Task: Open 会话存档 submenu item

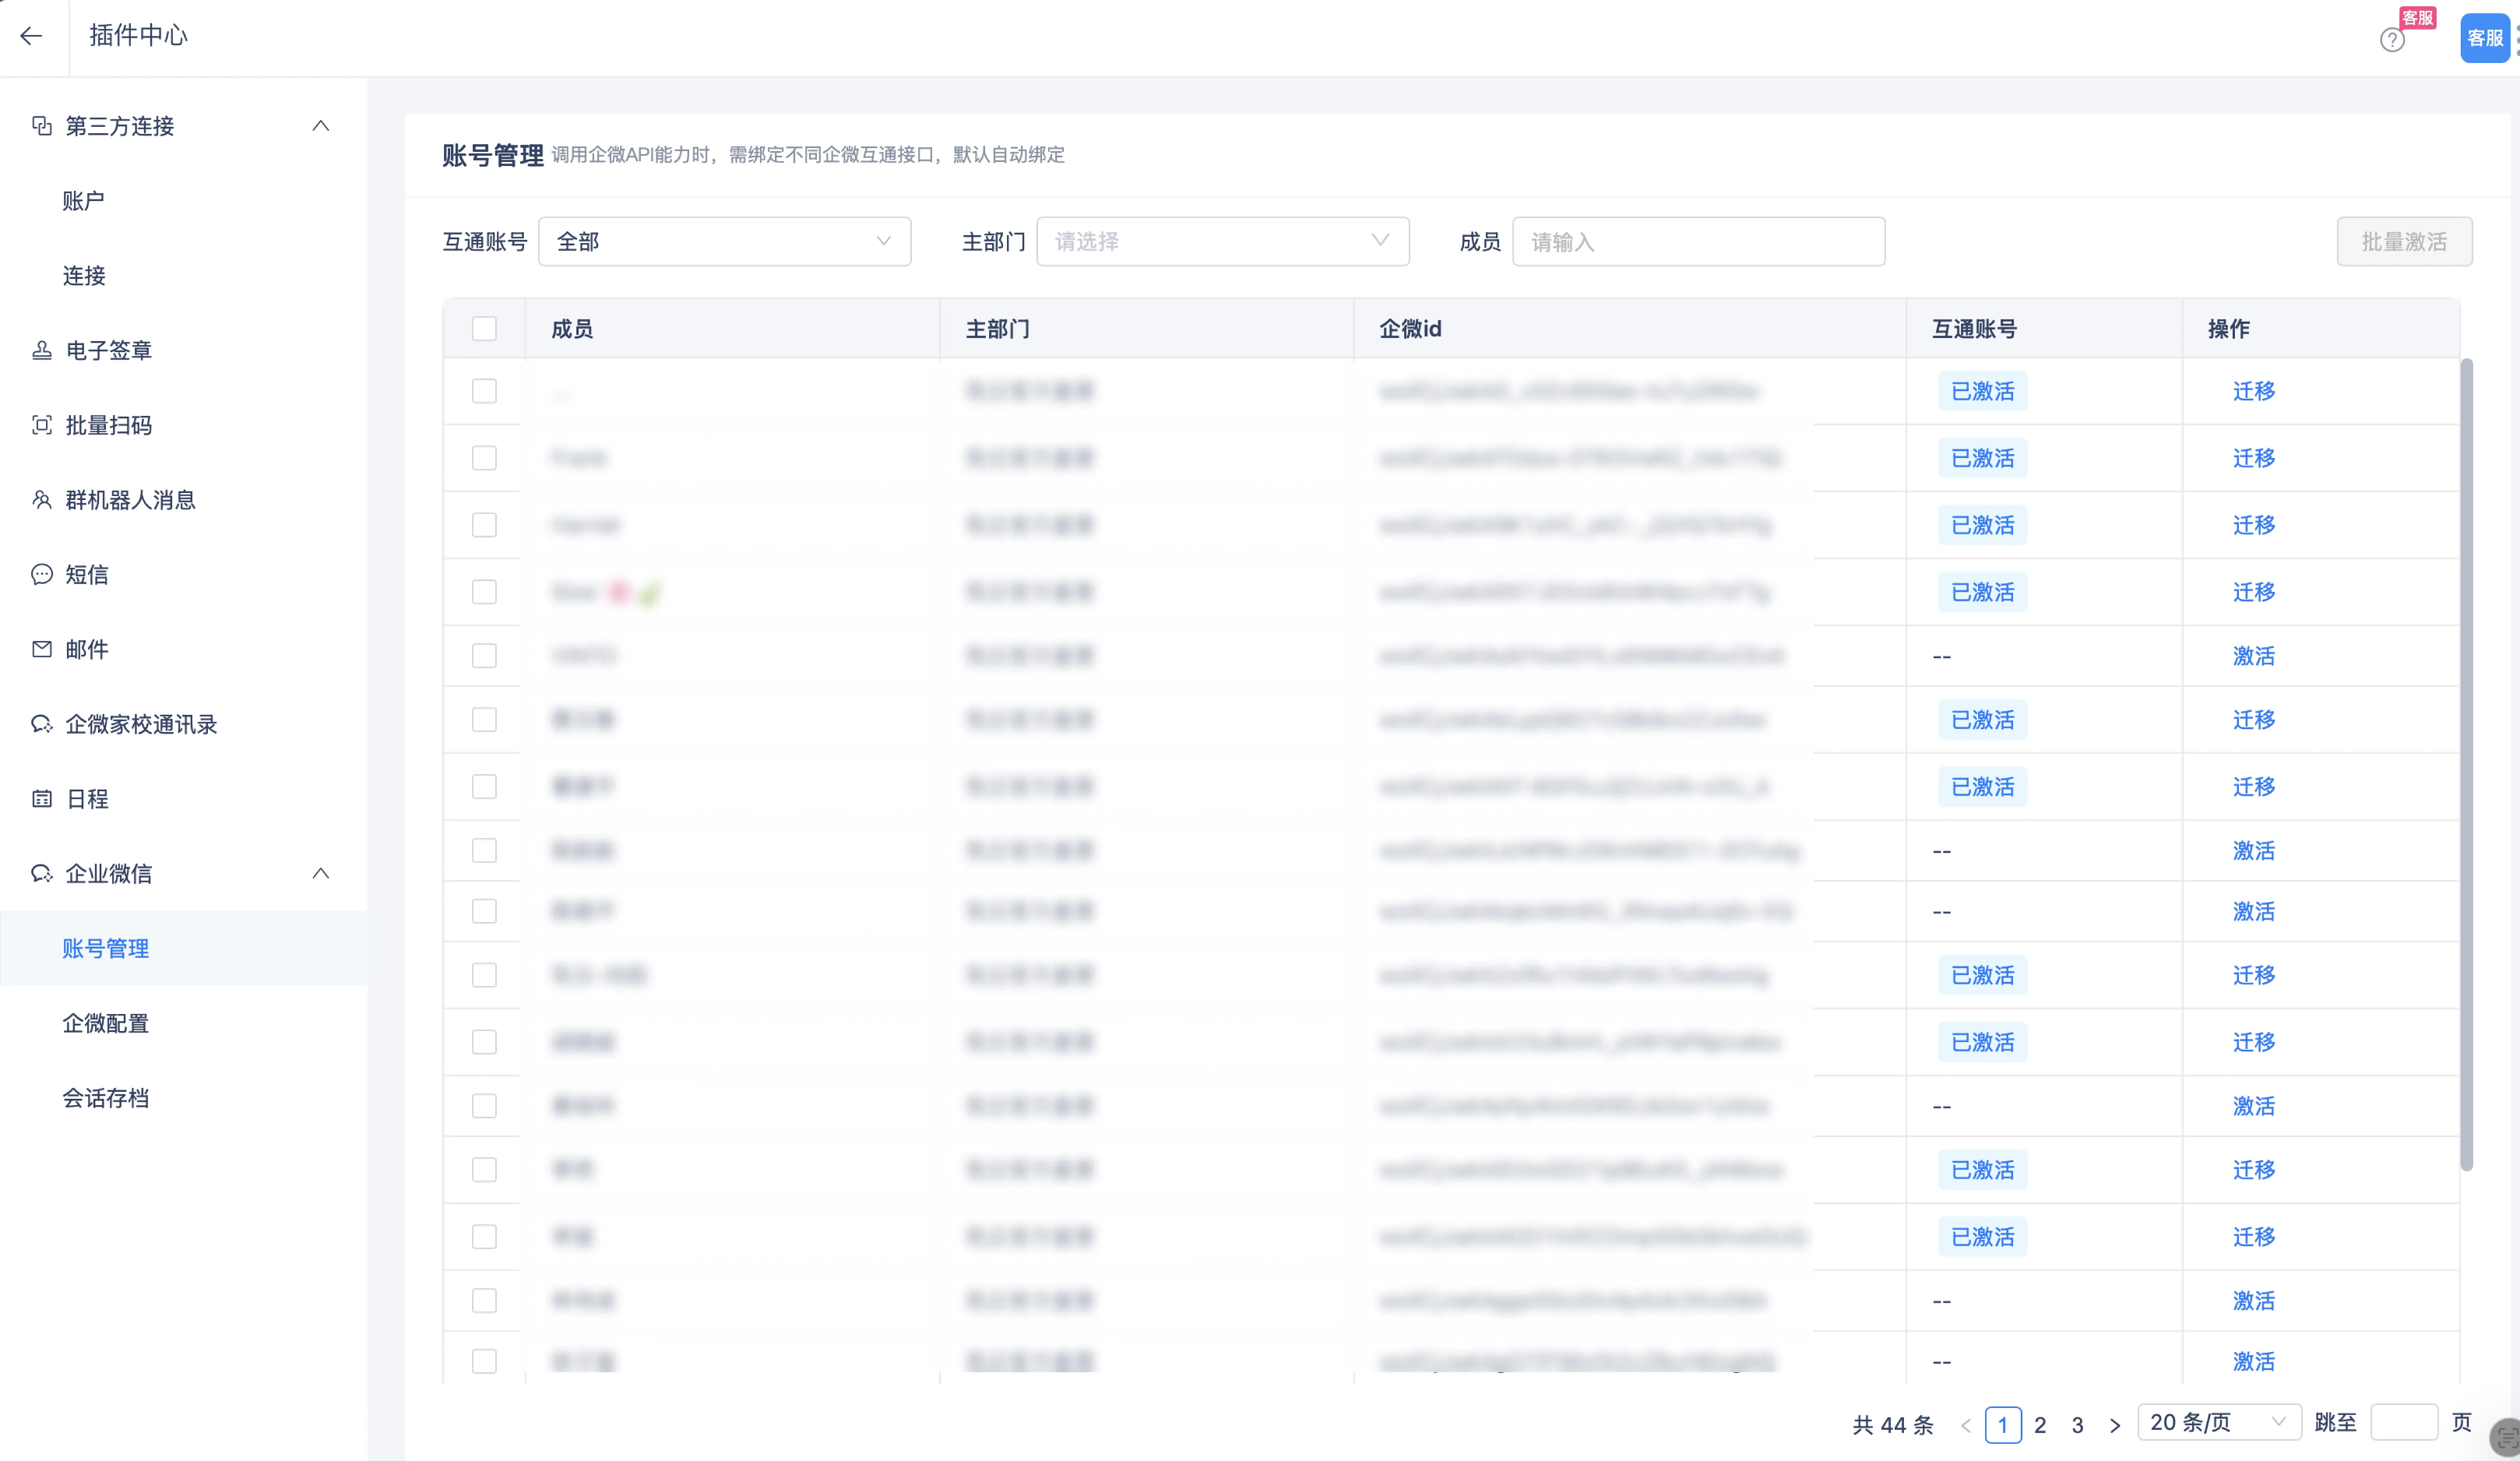Action: [x=105, y=1098]
